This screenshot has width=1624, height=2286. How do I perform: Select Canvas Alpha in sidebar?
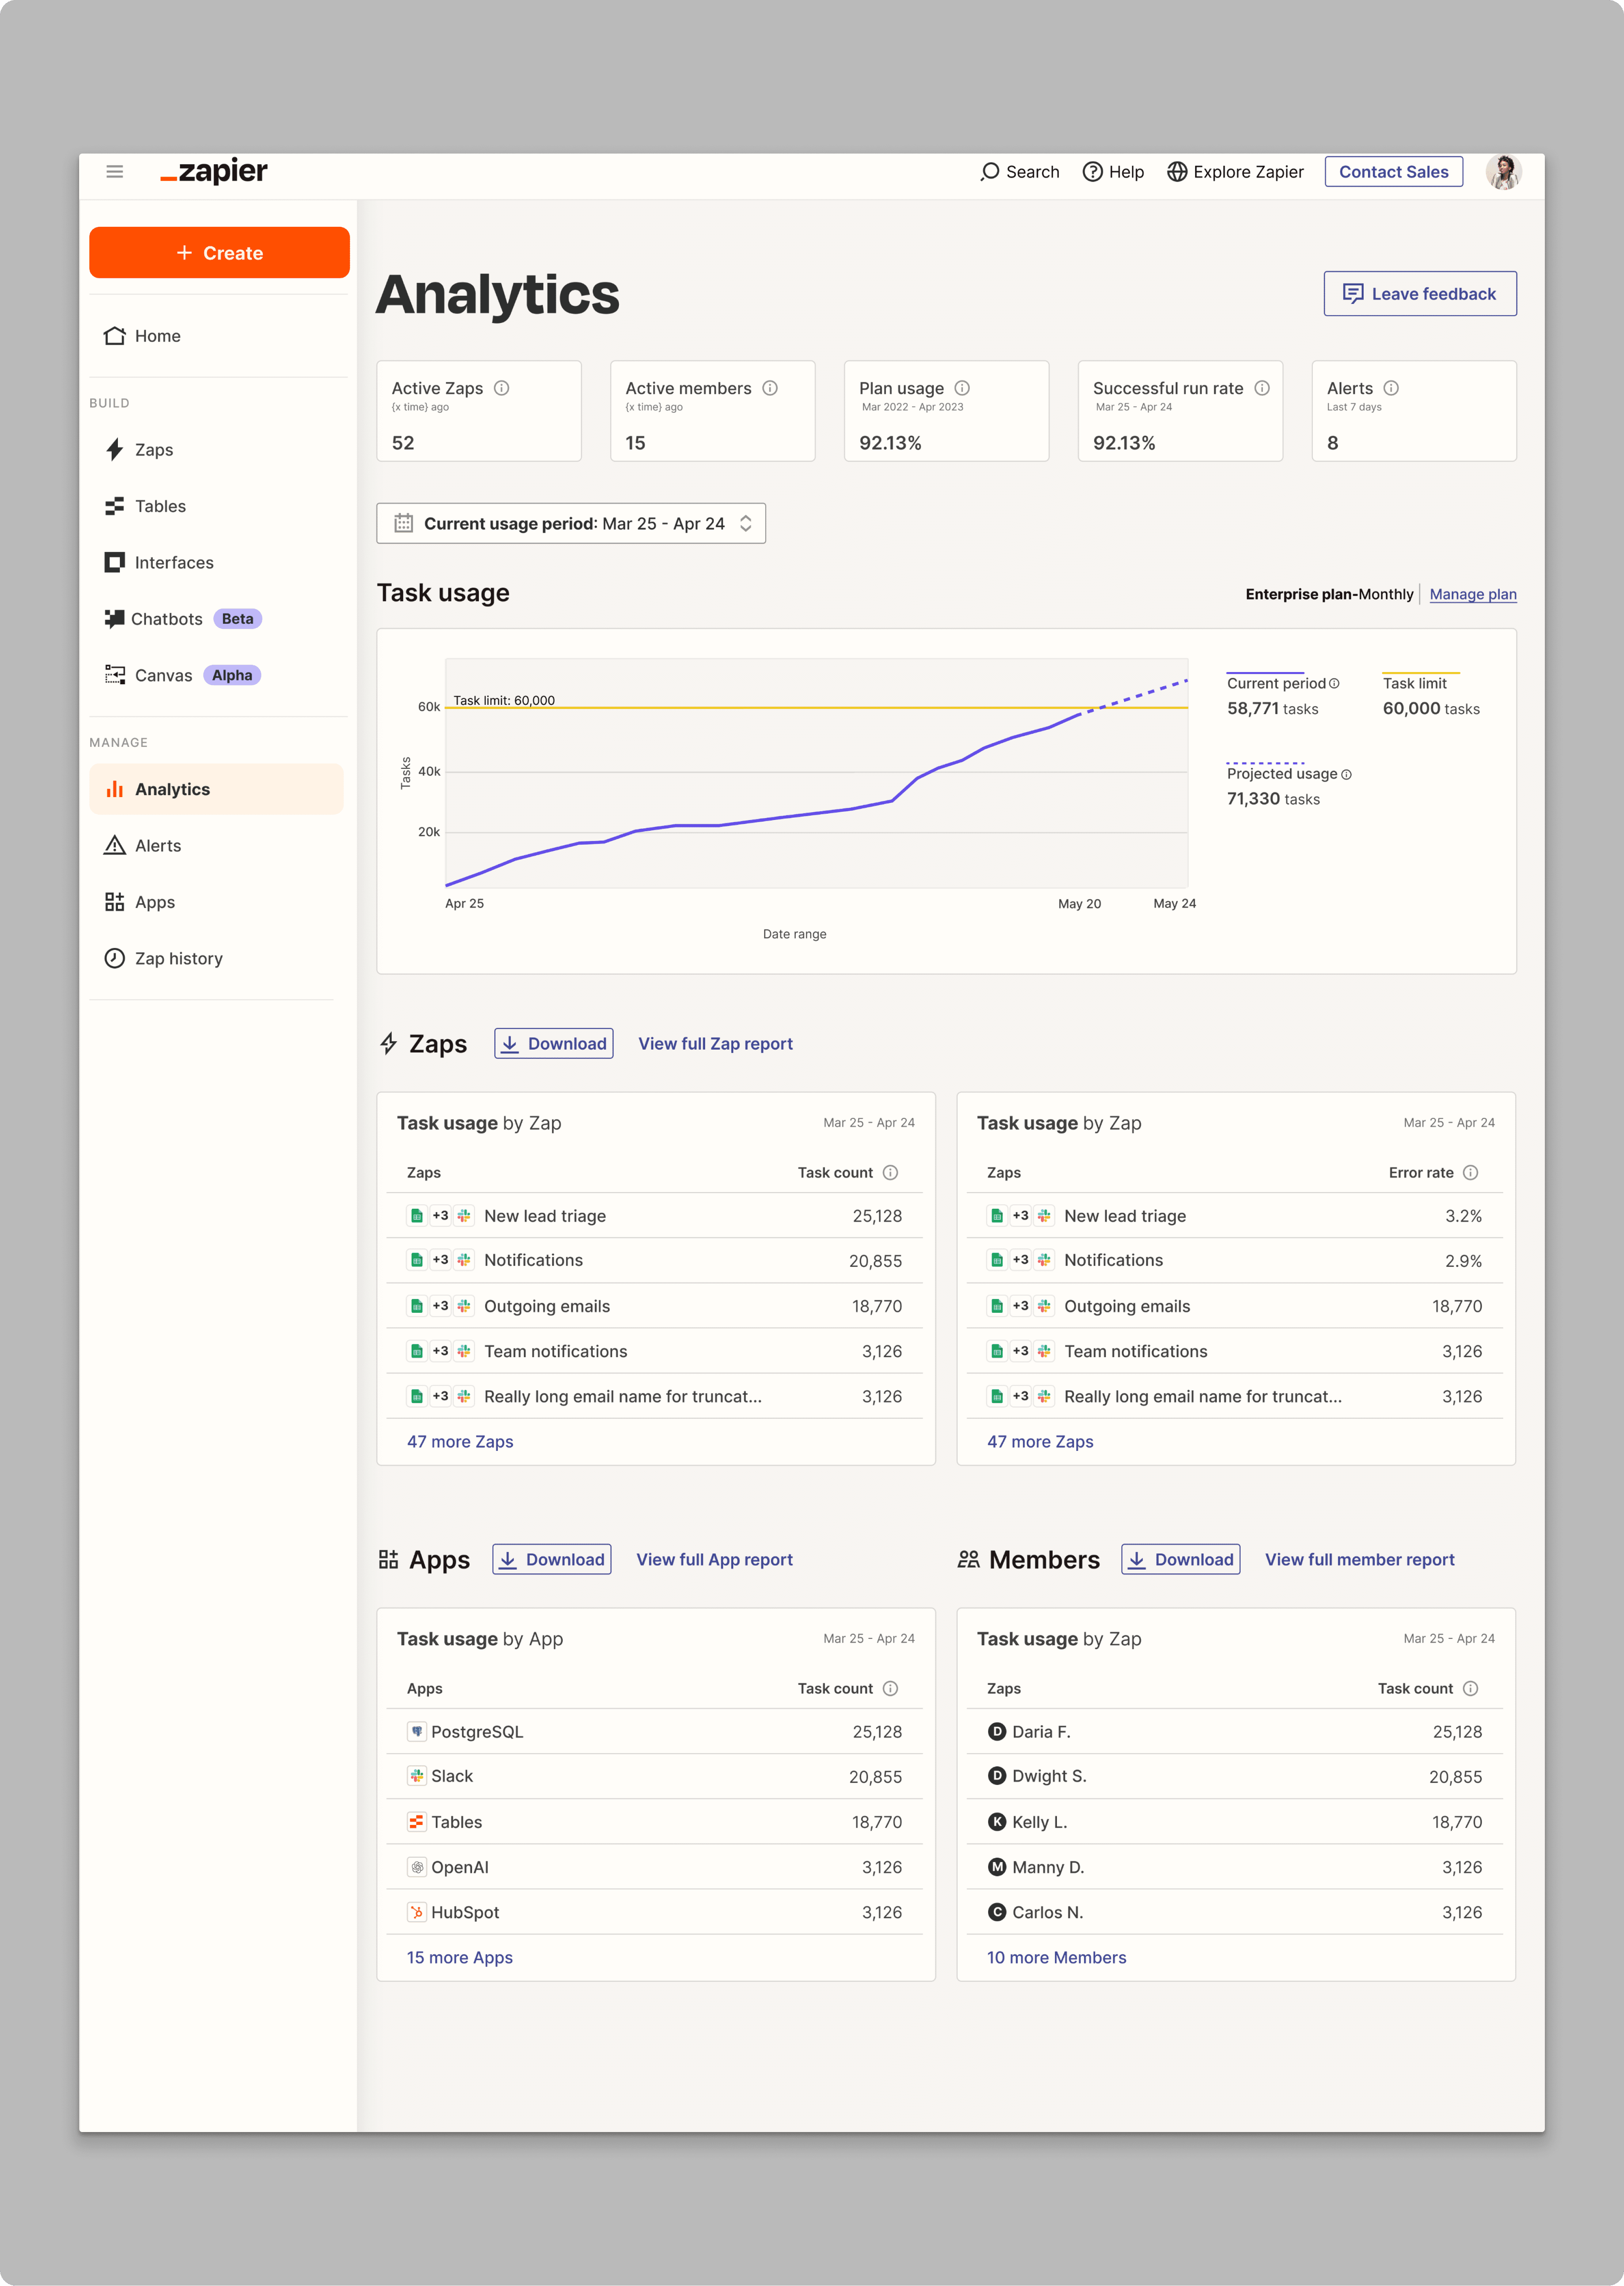[163, 676]
